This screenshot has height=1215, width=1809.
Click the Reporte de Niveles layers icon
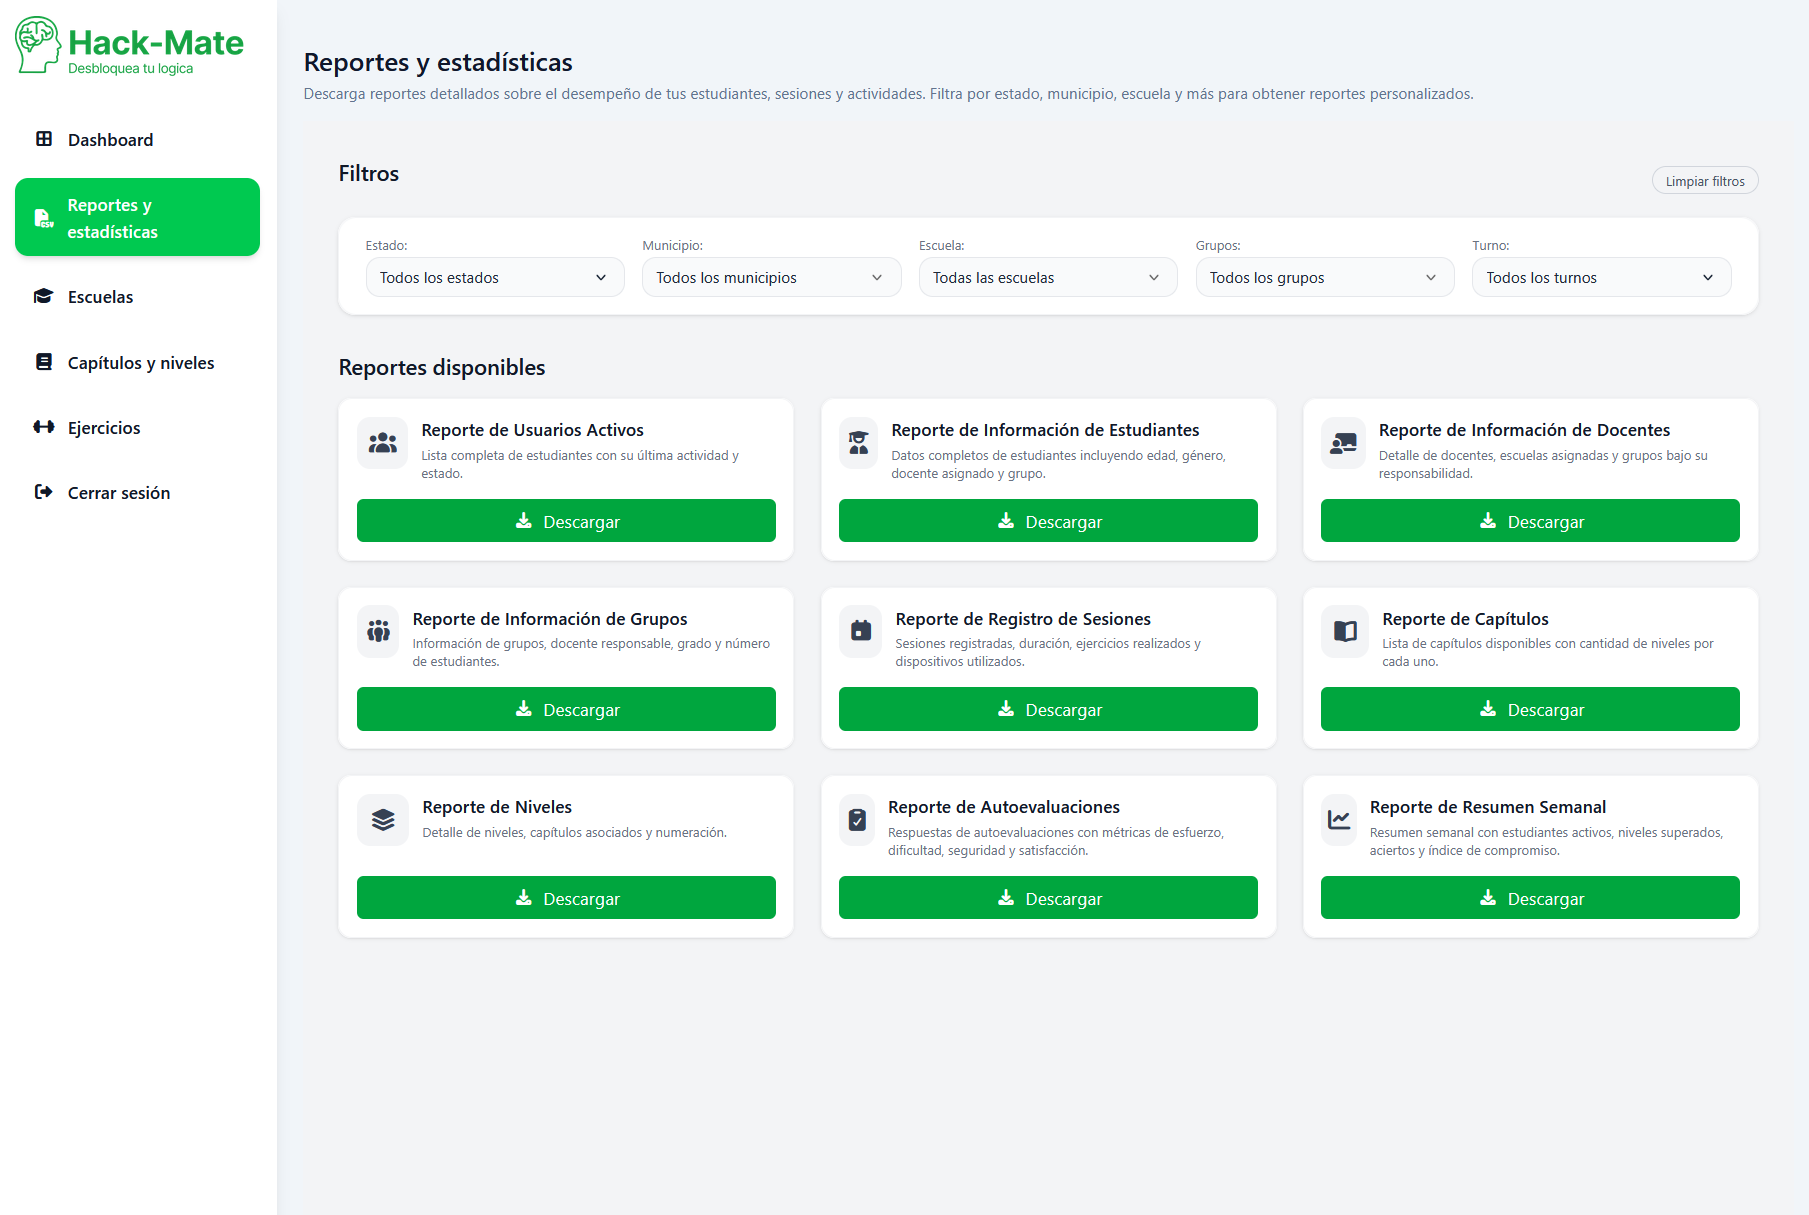click(382, 820)
